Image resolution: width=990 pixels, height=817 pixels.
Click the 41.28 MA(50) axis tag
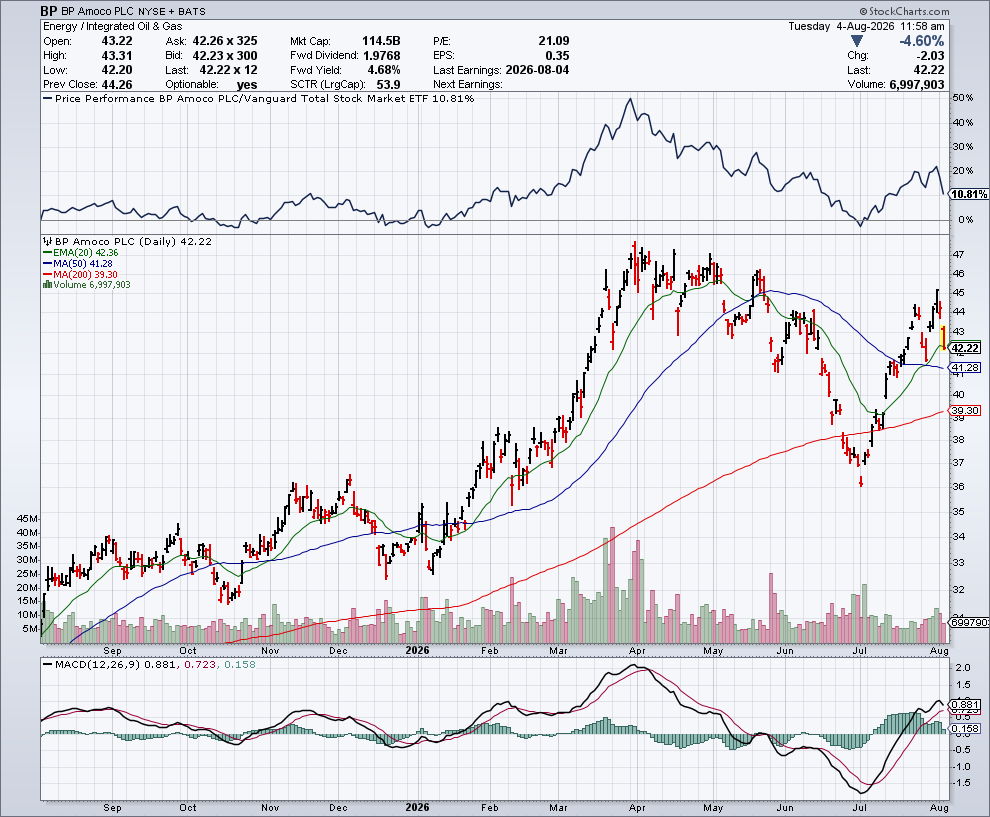(965, 367)
